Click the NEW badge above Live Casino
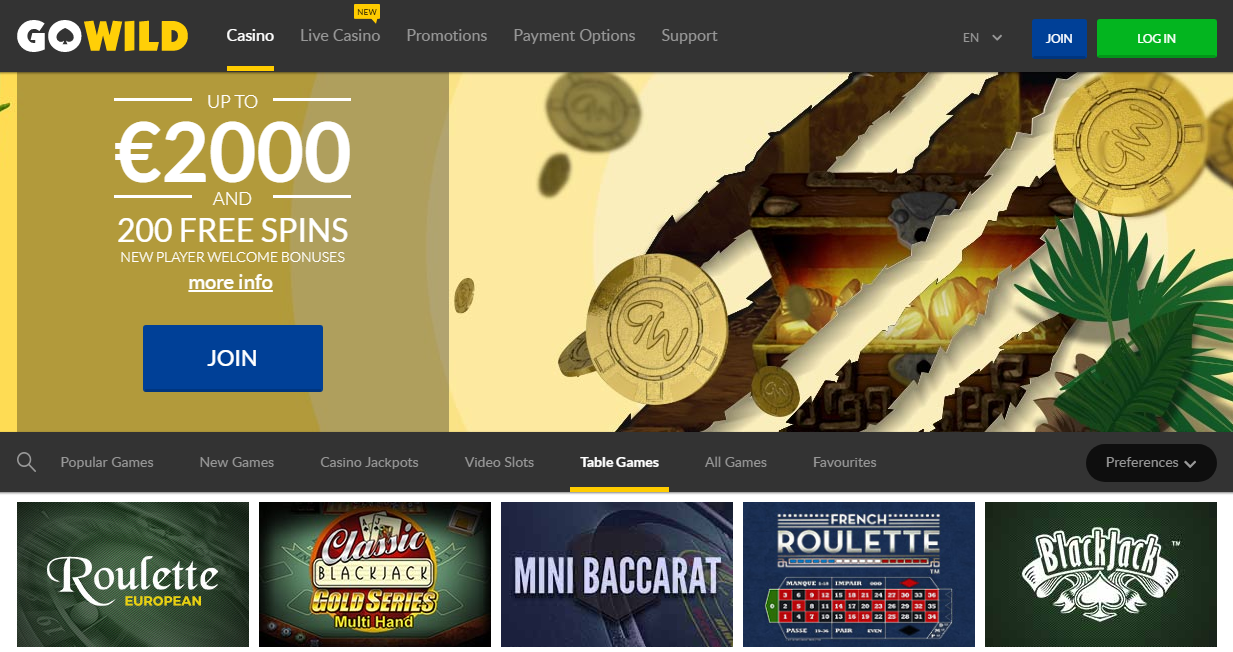 [367, 12]
